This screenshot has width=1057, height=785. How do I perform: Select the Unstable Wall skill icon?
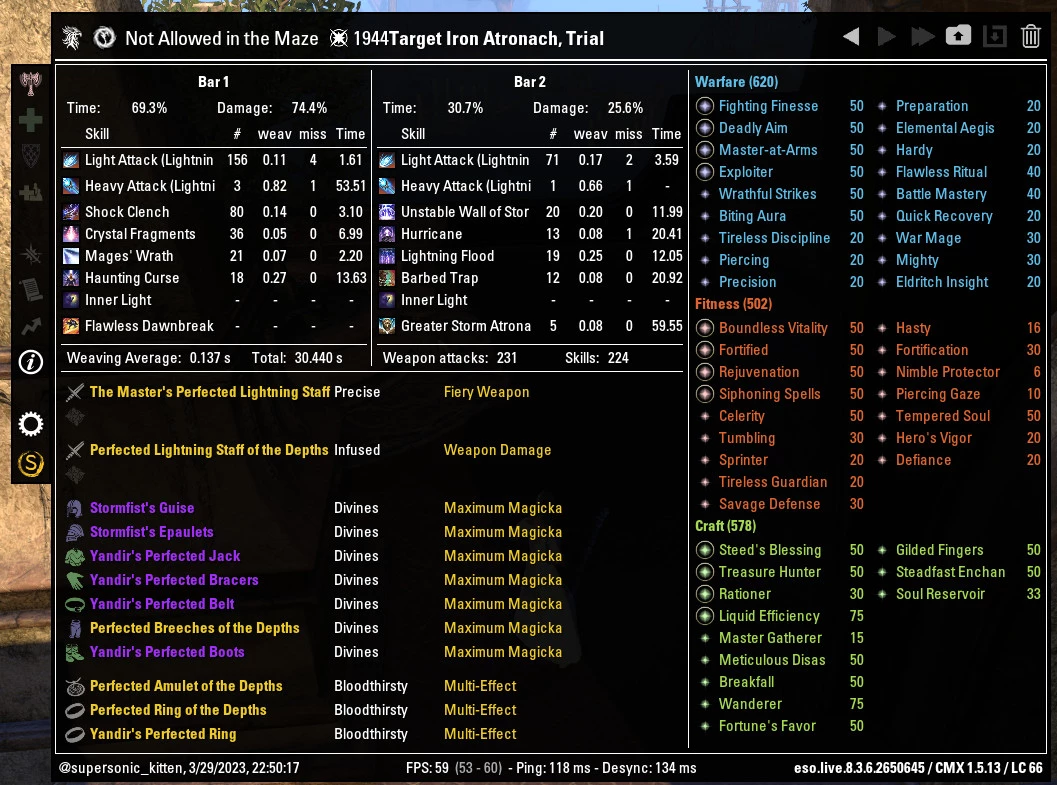[387, 212]
